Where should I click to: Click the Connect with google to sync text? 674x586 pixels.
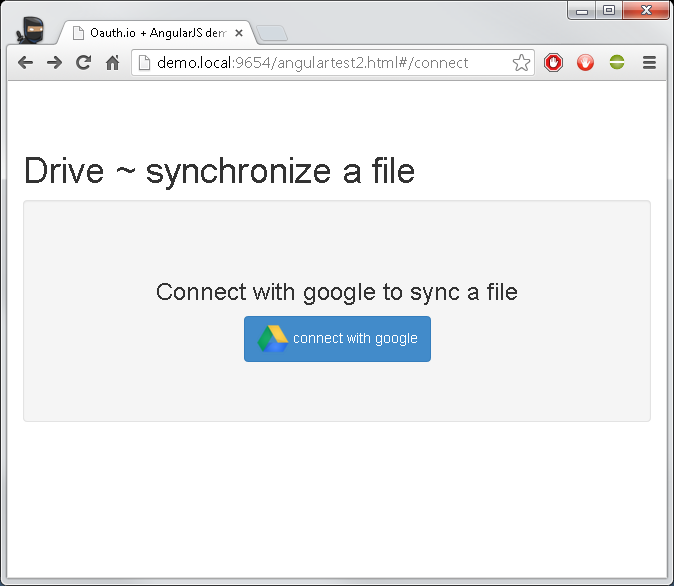coord(337,293)
